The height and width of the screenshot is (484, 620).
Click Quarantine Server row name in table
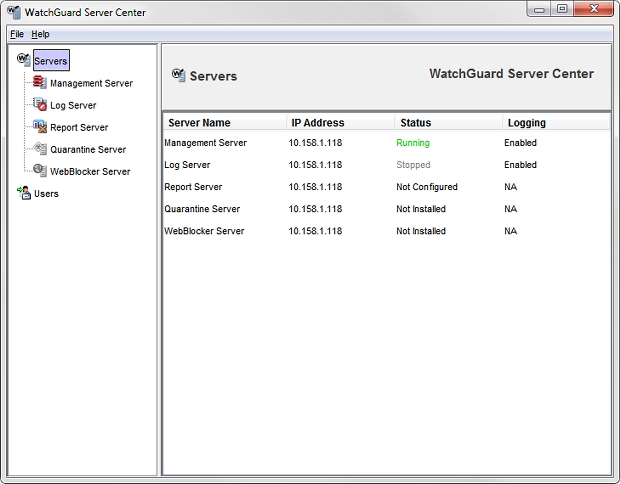[x=202, y=209]
